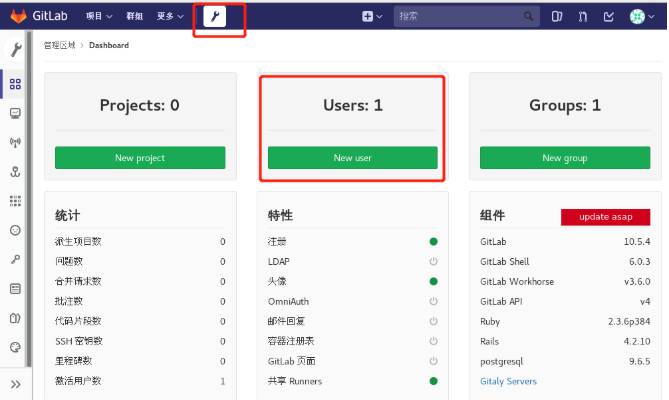This screenshot has height=400, width=669.
Task: Click the Groups: 1 heading
Action: pos(565,105)
